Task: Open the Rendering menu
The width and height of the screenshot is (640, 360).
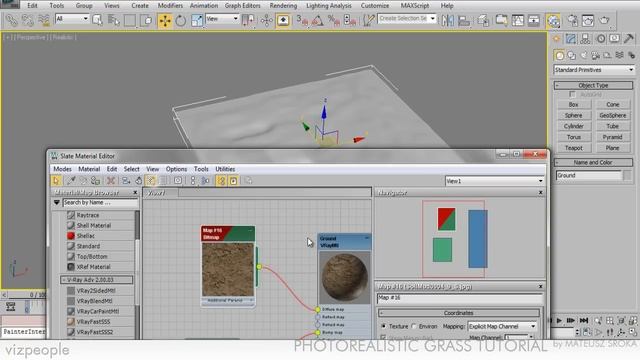Action: (x=283, y=6)
